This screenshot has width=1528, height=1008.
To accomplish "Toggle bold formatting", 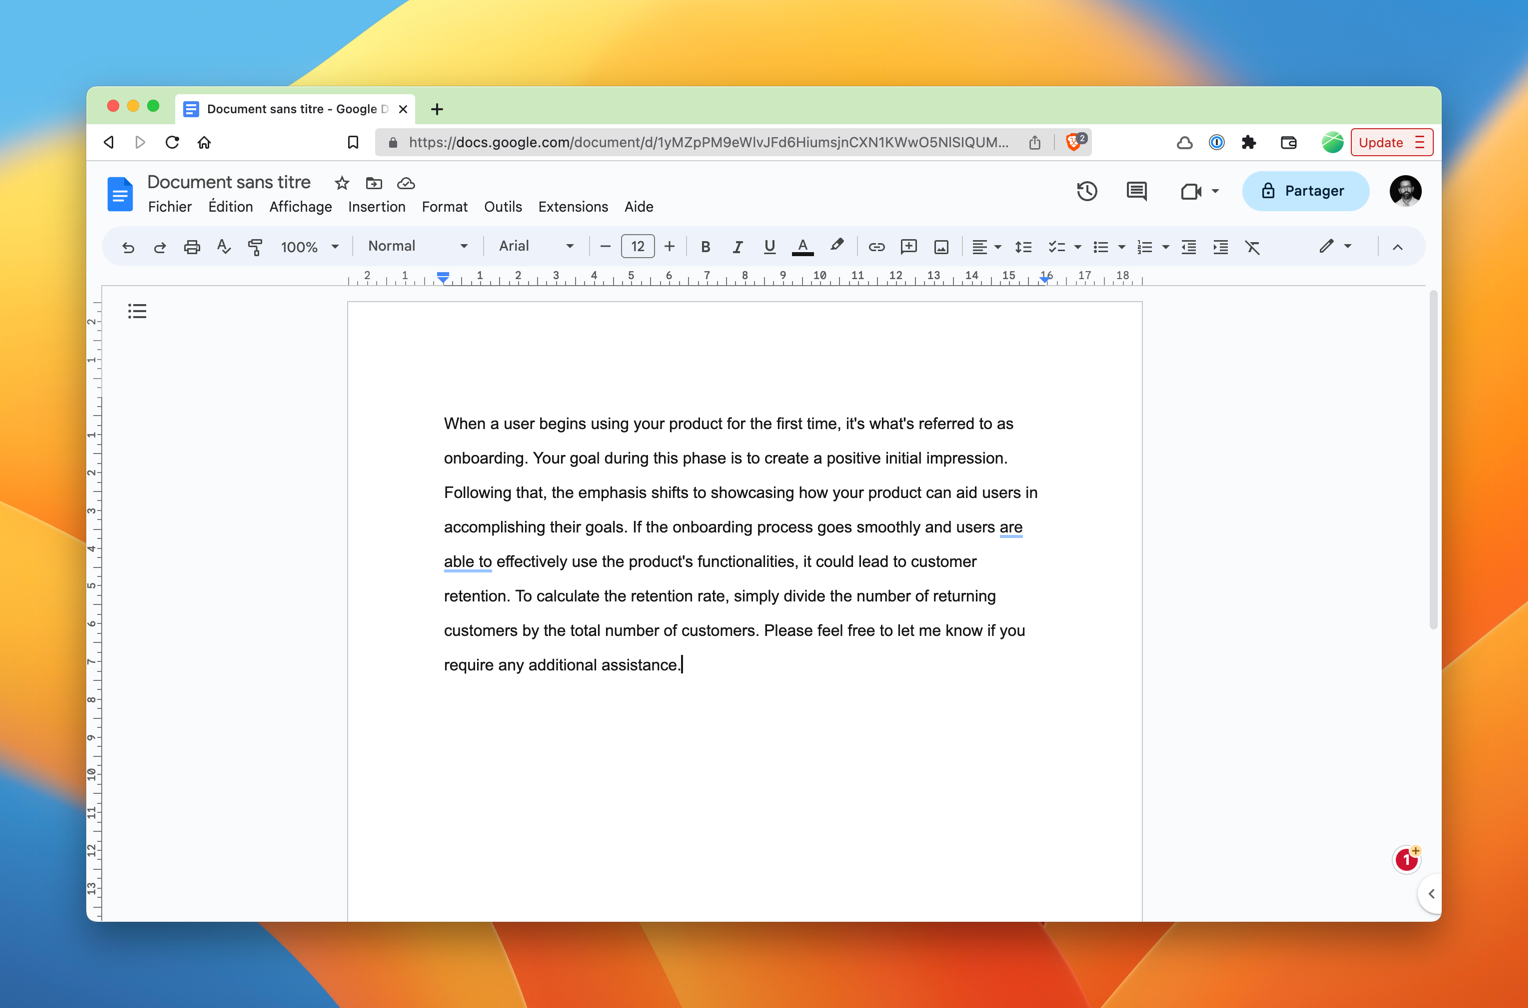I will (705, 247).
